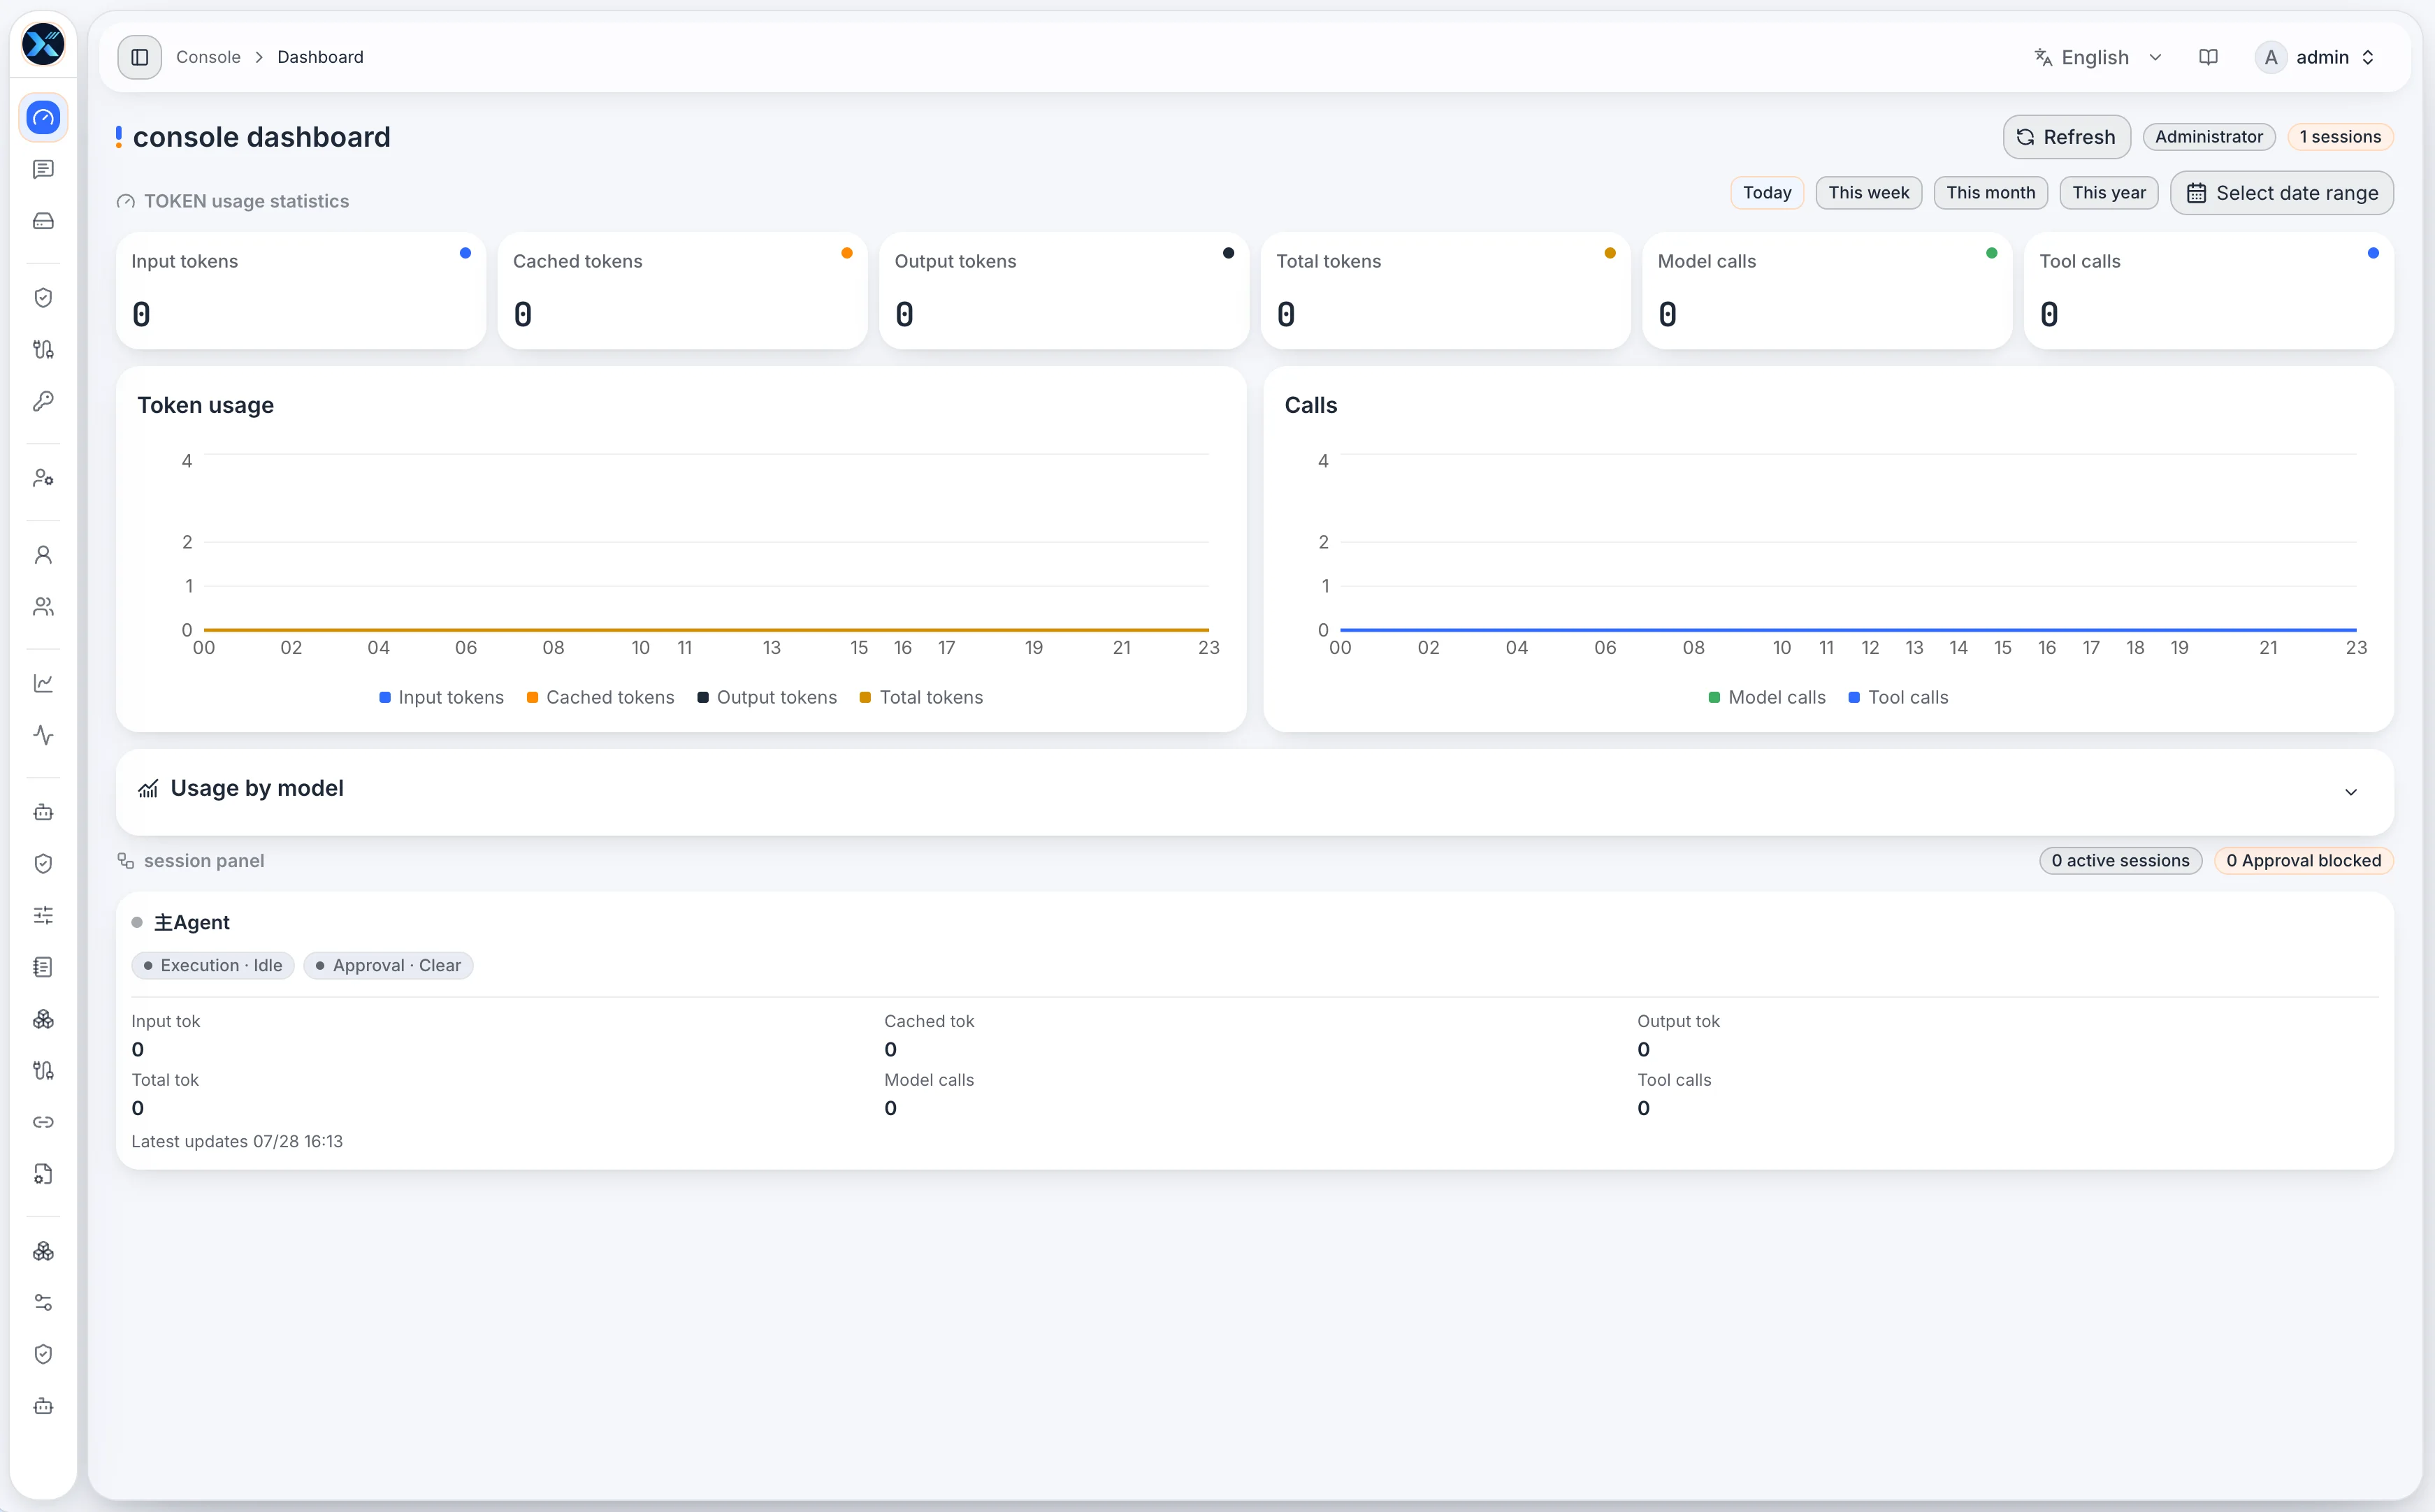
Task: Click the 主Agent session title
Action: (x=192, y=923)
